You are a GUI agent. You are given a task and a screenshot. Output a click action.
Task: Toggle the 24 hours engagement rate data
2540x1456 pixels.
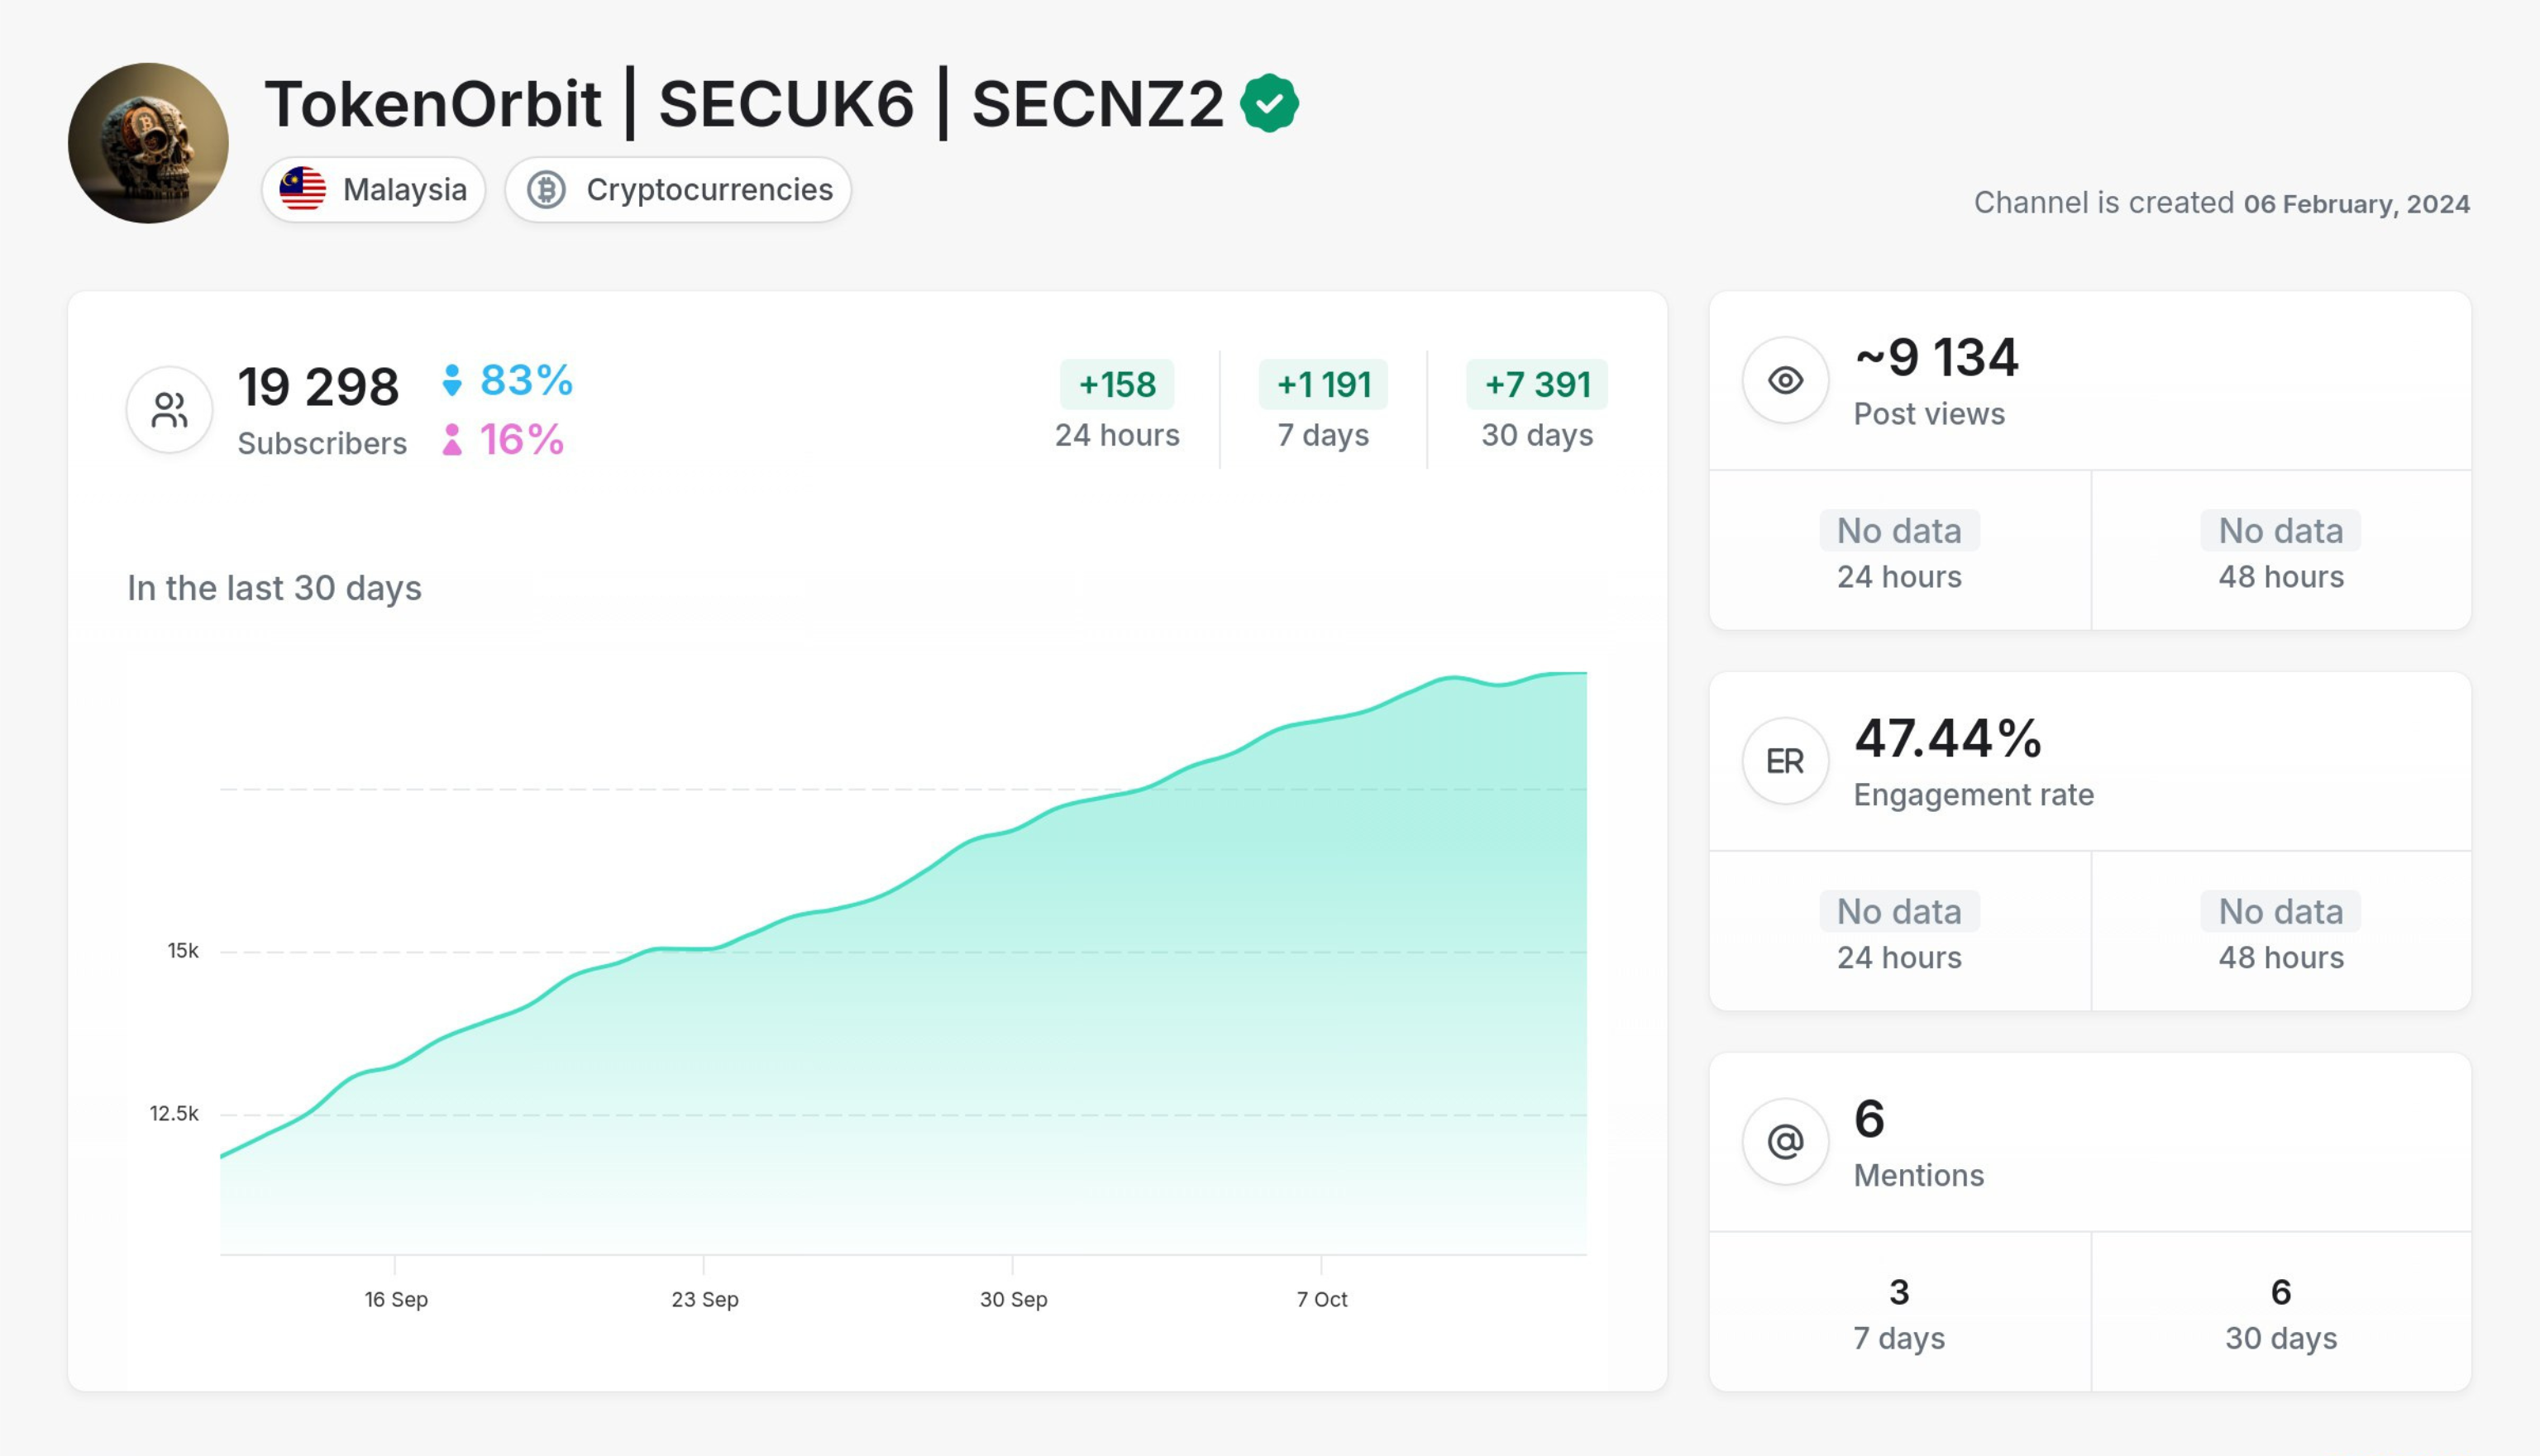coord(1898,931)
